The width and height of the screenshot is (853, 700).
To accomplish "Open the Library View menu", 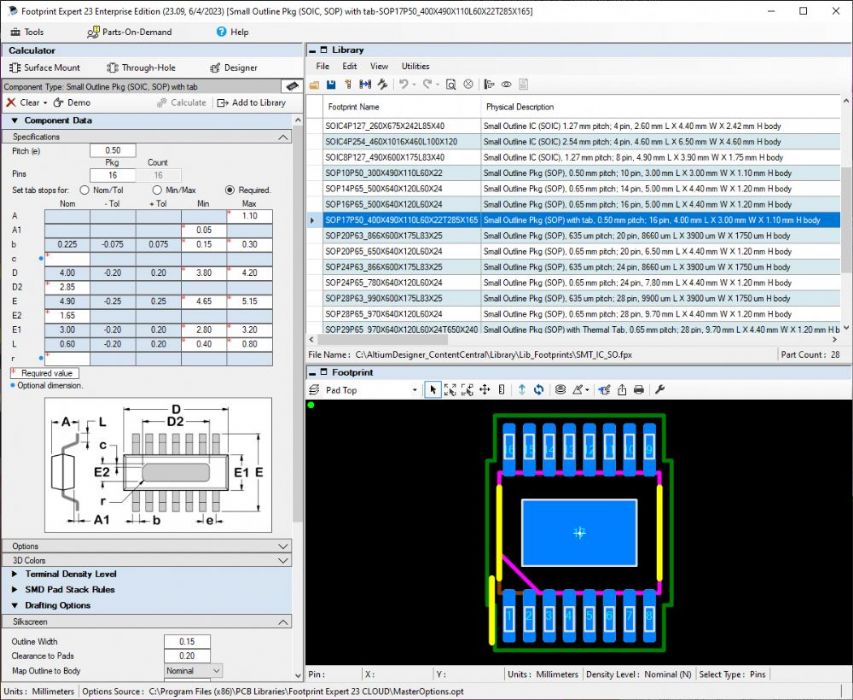I will tap(379, 66).
